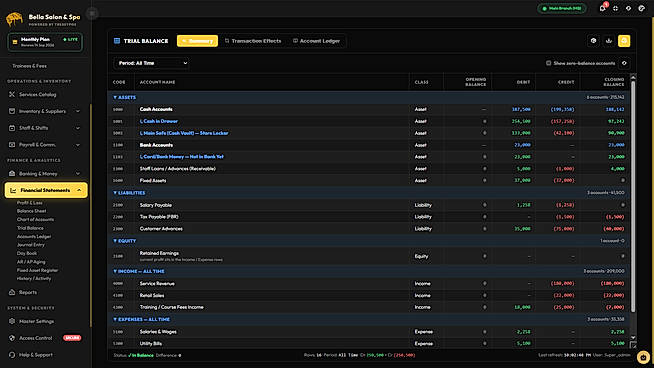Open Chart of Accounts in sidebar

point(35,219)
